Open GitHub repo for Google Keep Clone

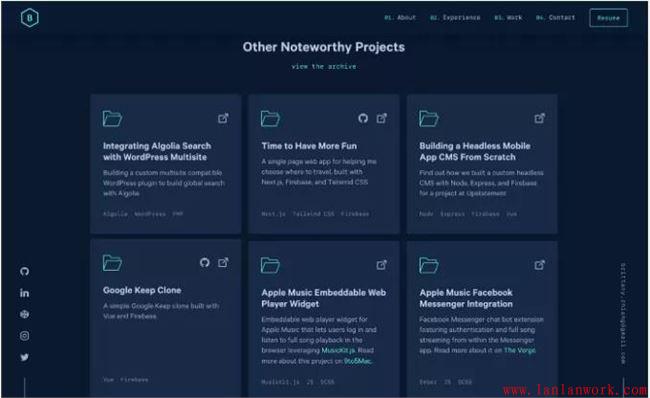click(205, 262)
